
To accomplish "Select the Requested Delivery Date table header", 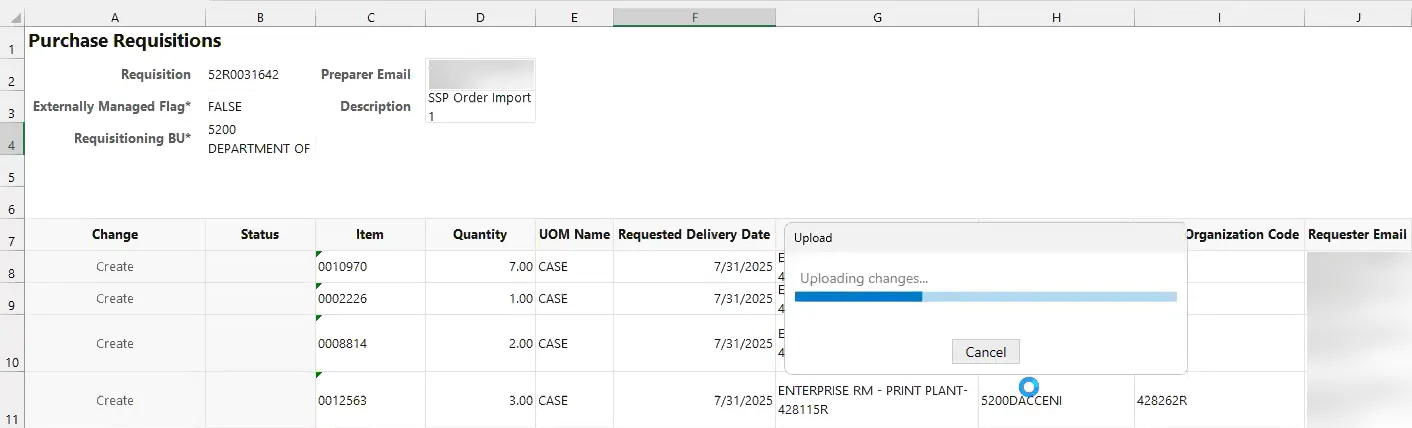I will point(694,235).
